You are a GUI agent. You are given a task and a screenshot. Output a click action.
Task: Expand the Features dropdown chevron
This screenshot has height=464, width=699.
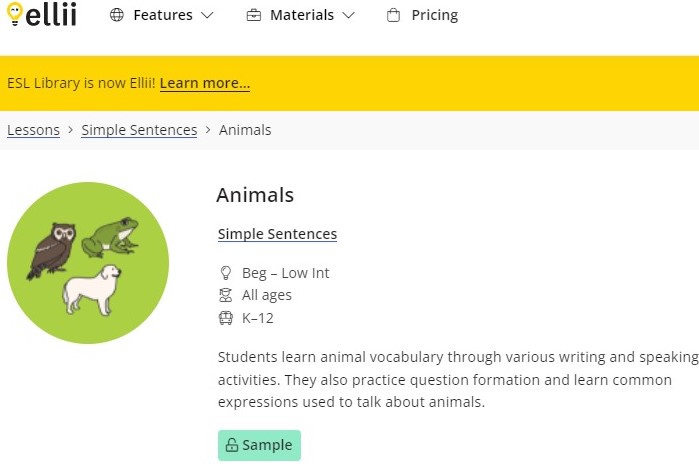tap(207, 15)
